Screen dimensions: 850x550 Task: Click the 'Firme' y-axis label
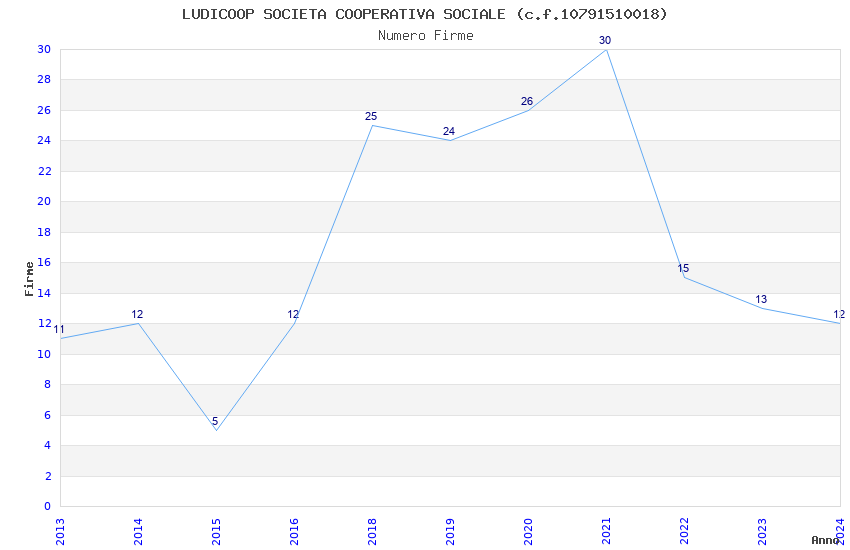pyautogui.click(x=29, y=279)
